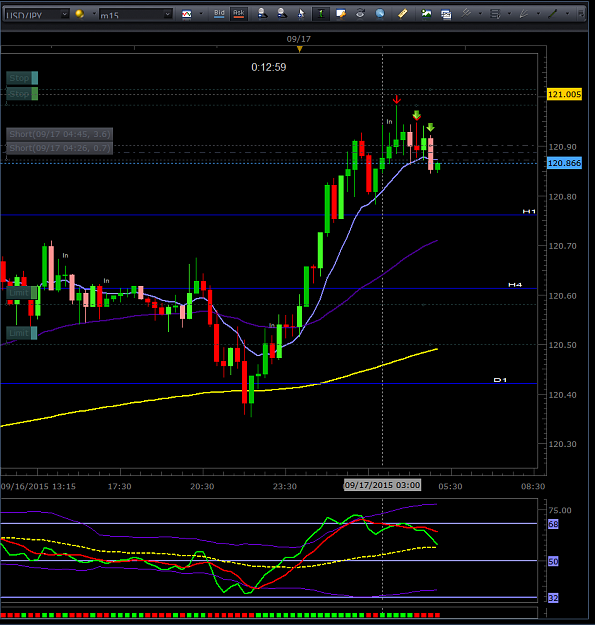595x625 pixels.
Task: Click the chart windows template icon
Action: pyautogui.click(x=446, y=14)
